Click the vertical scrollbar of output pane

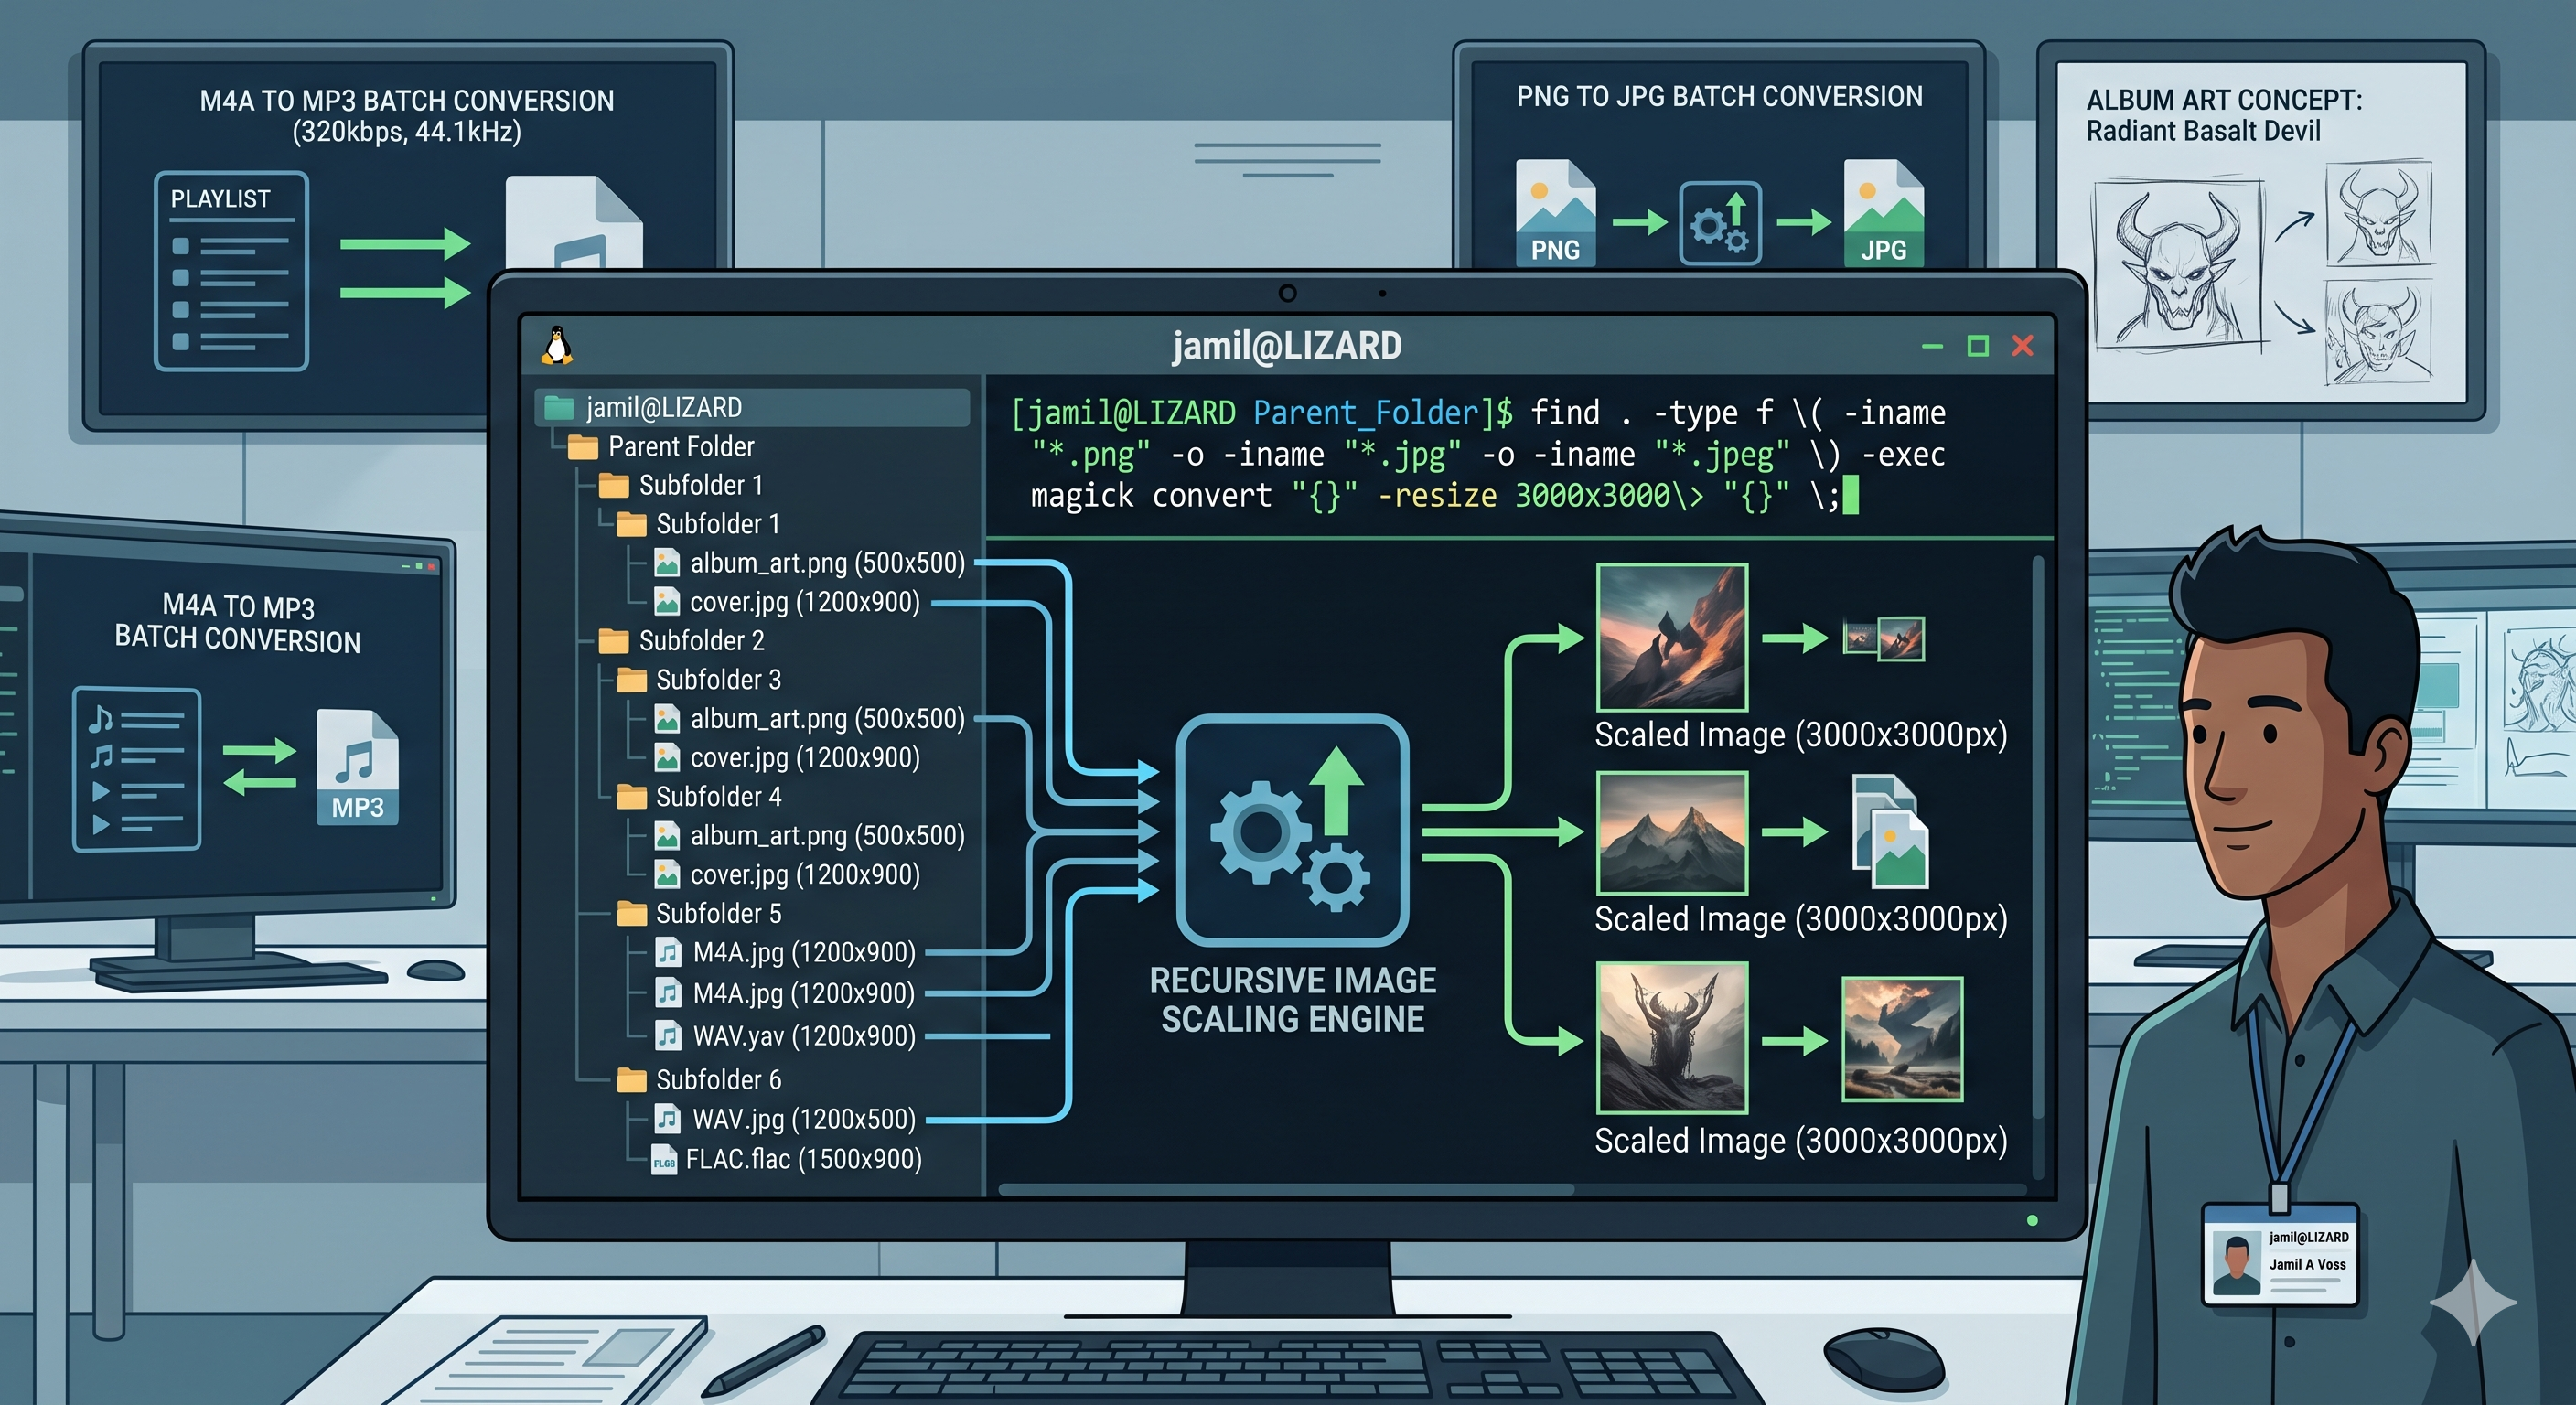click(2038, 840)
